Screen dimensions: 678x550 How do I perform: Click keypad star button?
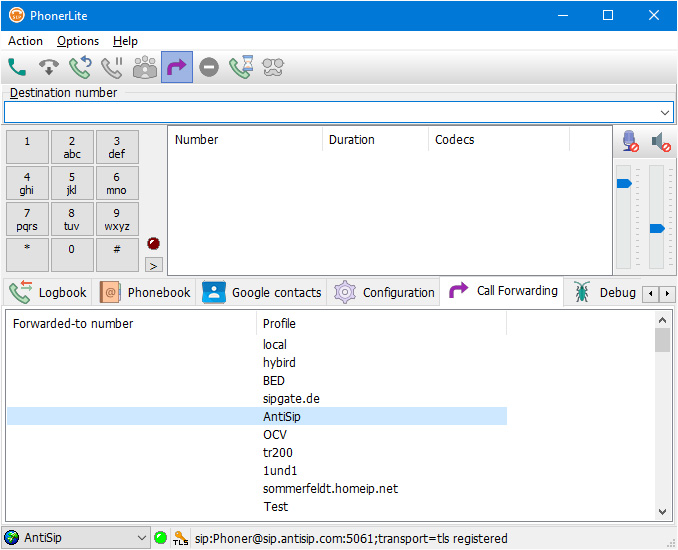pos(27,255)
